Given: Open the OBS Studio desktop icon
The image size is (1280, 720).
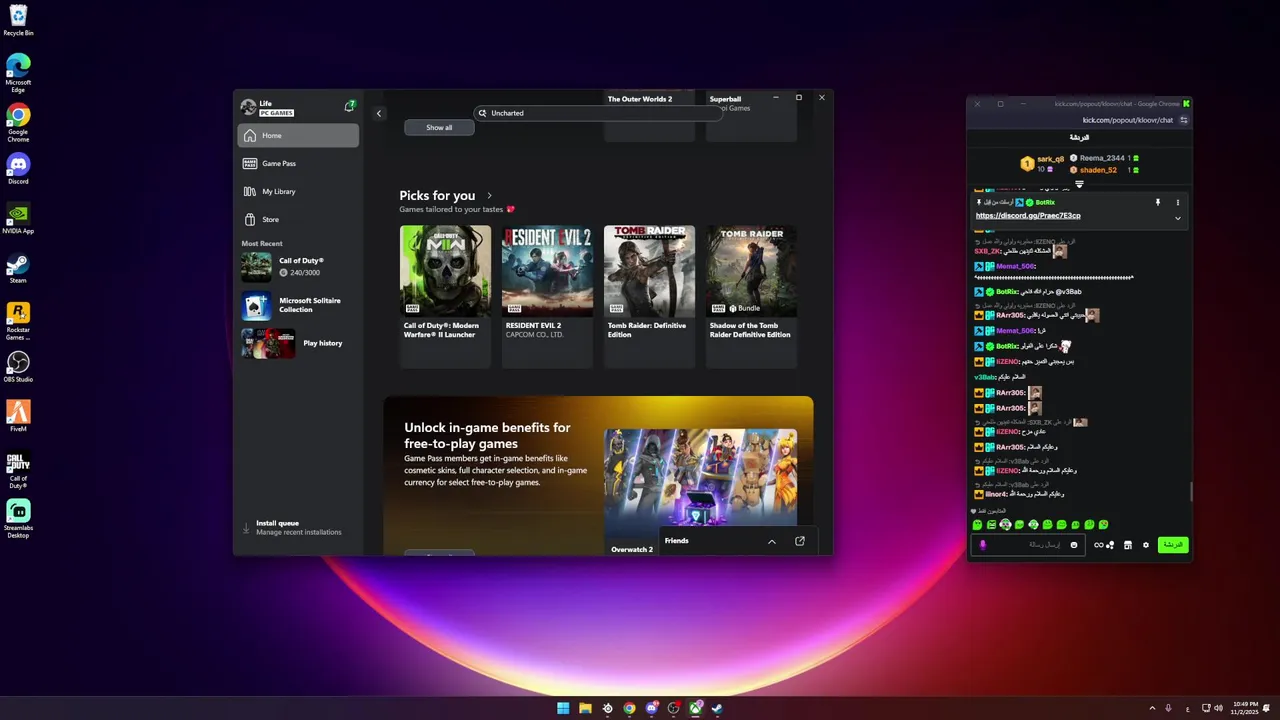Looking at the screenshot, I should click(x=18, y=366).
